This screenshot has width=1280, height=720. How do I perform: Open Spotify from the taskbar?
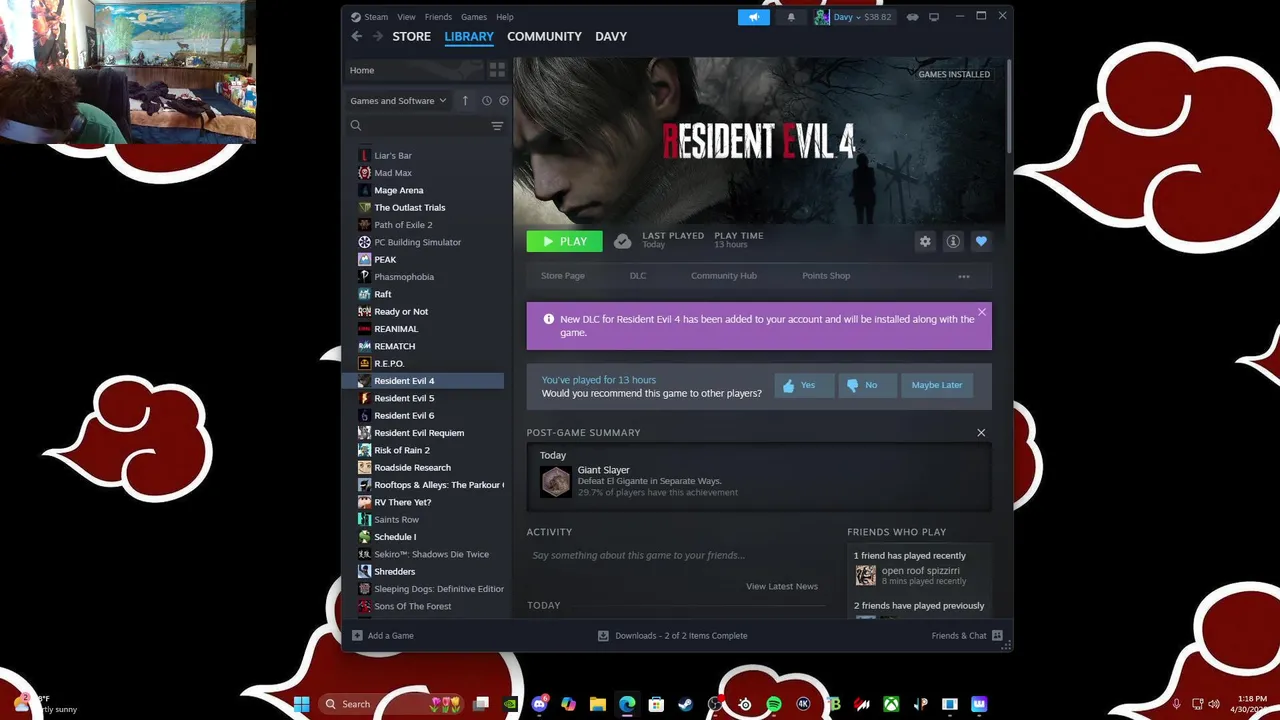click(774, 704)
